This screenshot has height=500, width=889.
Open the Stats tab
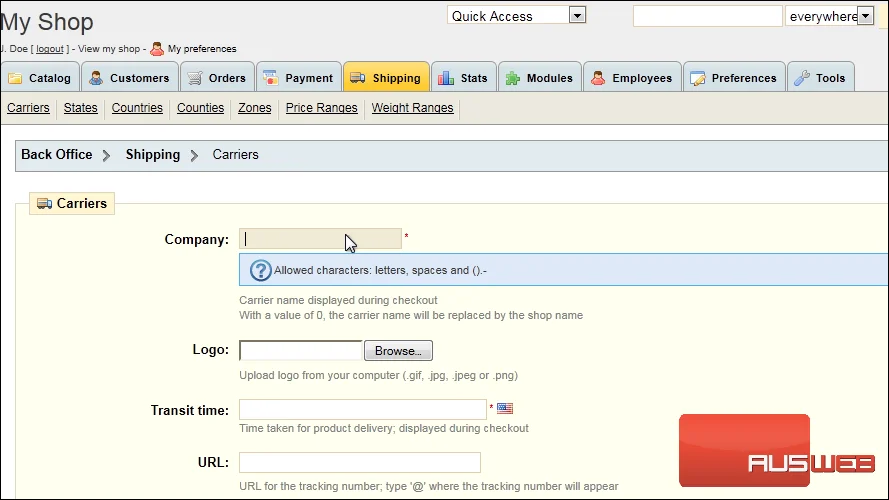[x=464, y=77]
